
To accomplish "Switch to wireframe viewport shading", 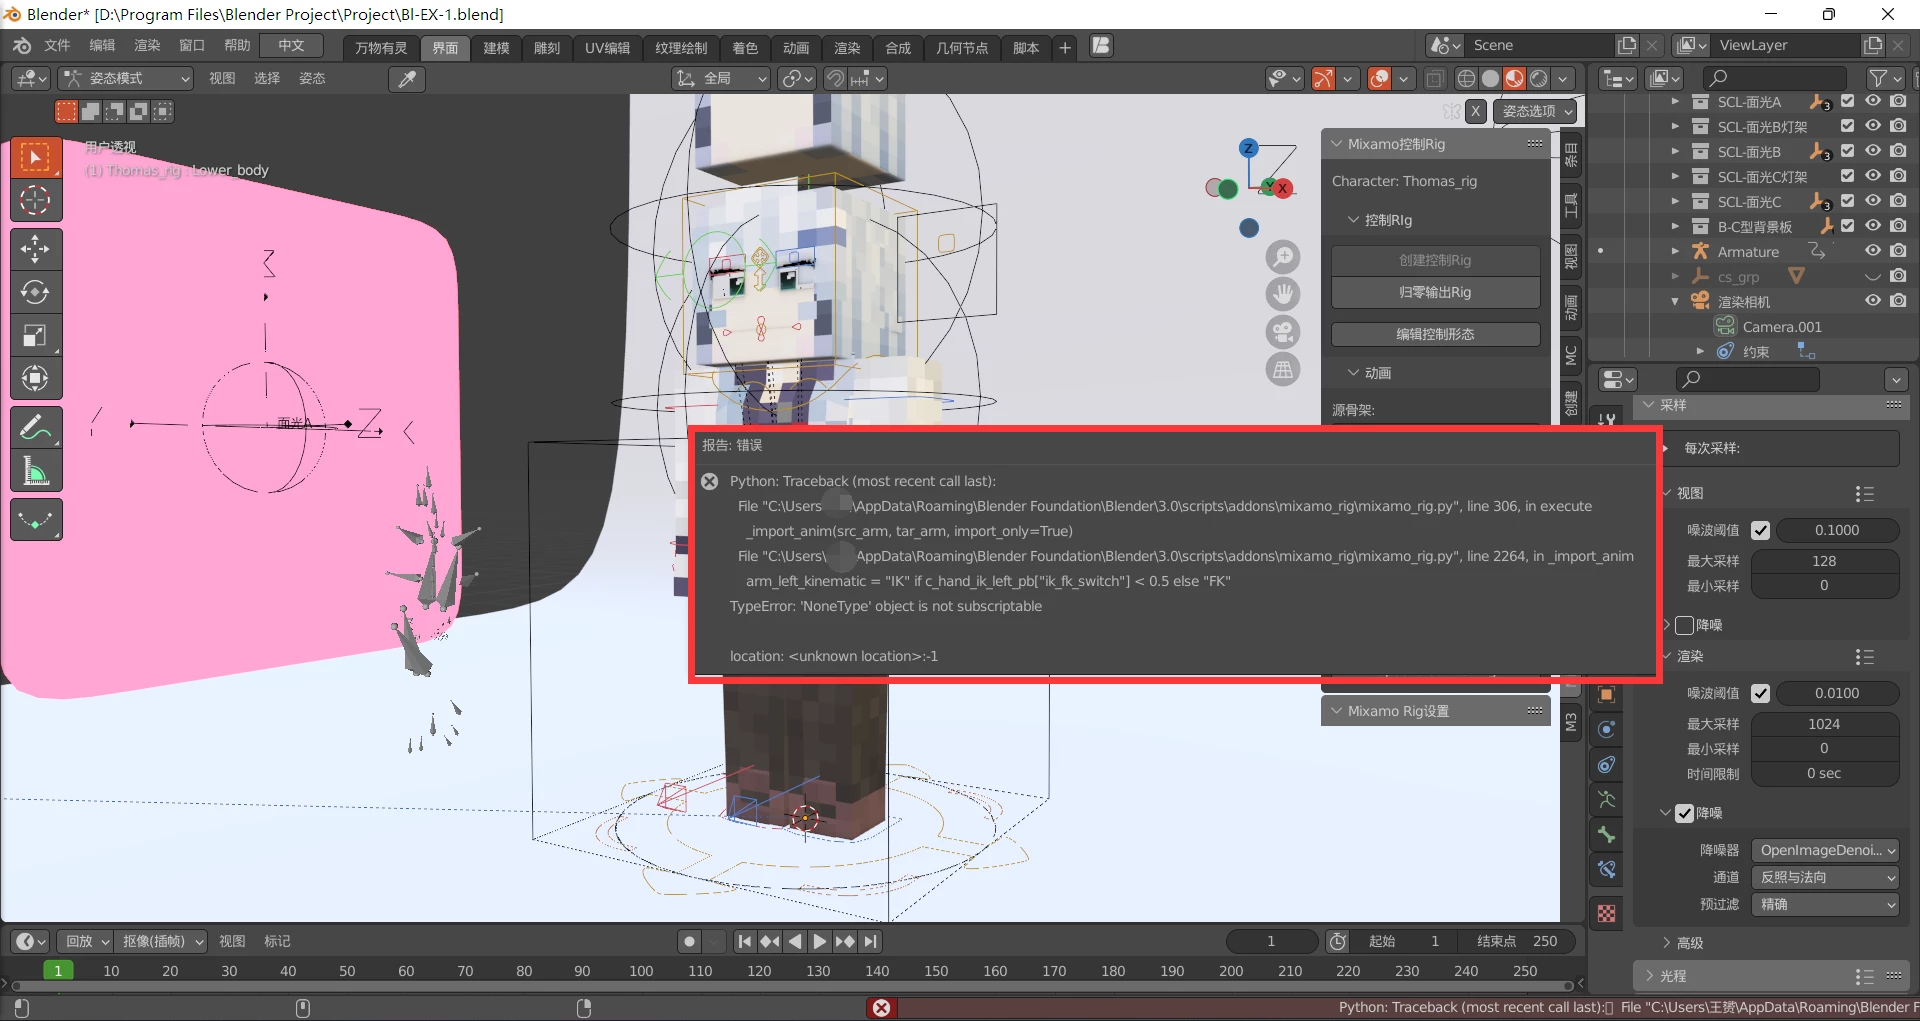I will (x=1466, y=78).
